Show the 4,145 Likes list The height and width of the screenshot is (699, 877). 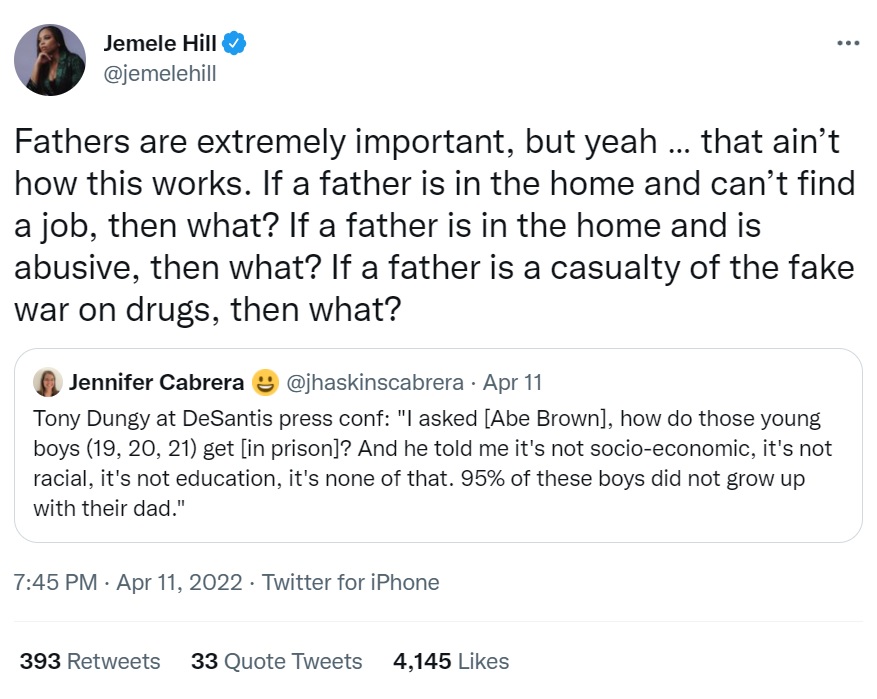(x=451, y=661)
